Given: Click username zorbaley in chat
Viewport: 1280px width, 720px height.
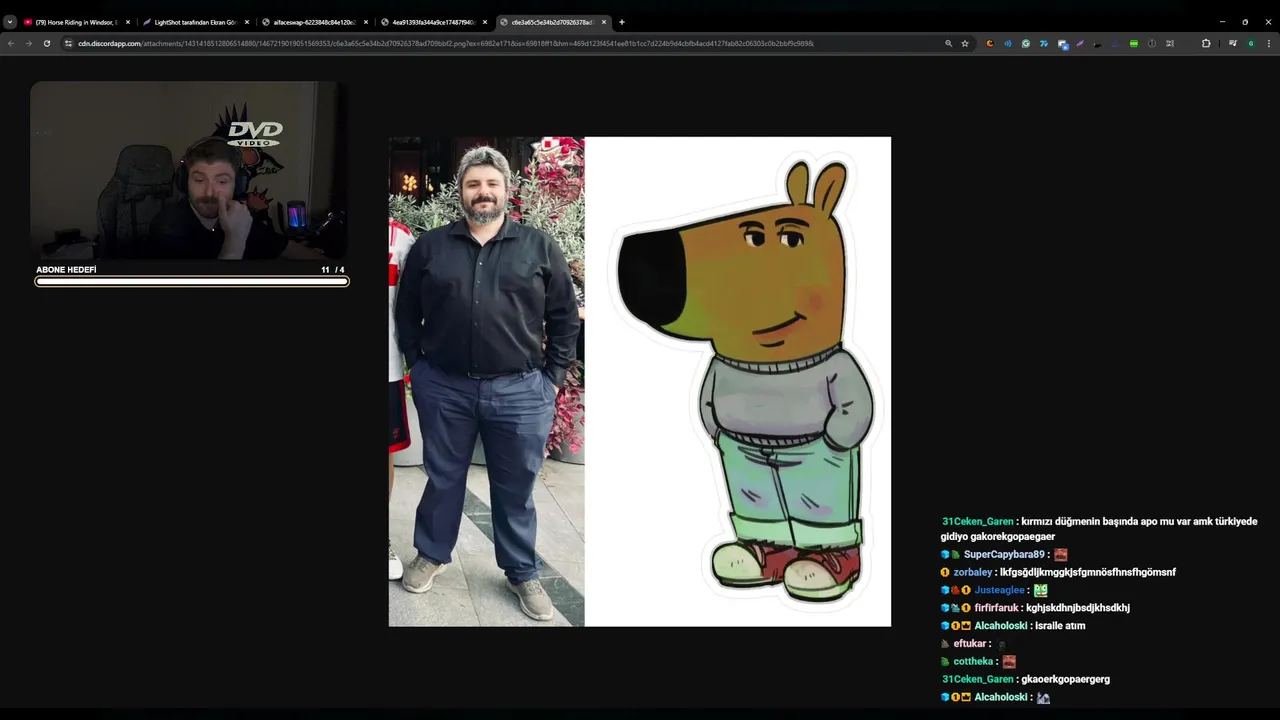Looking at the screenshot, I should (973, 573).
